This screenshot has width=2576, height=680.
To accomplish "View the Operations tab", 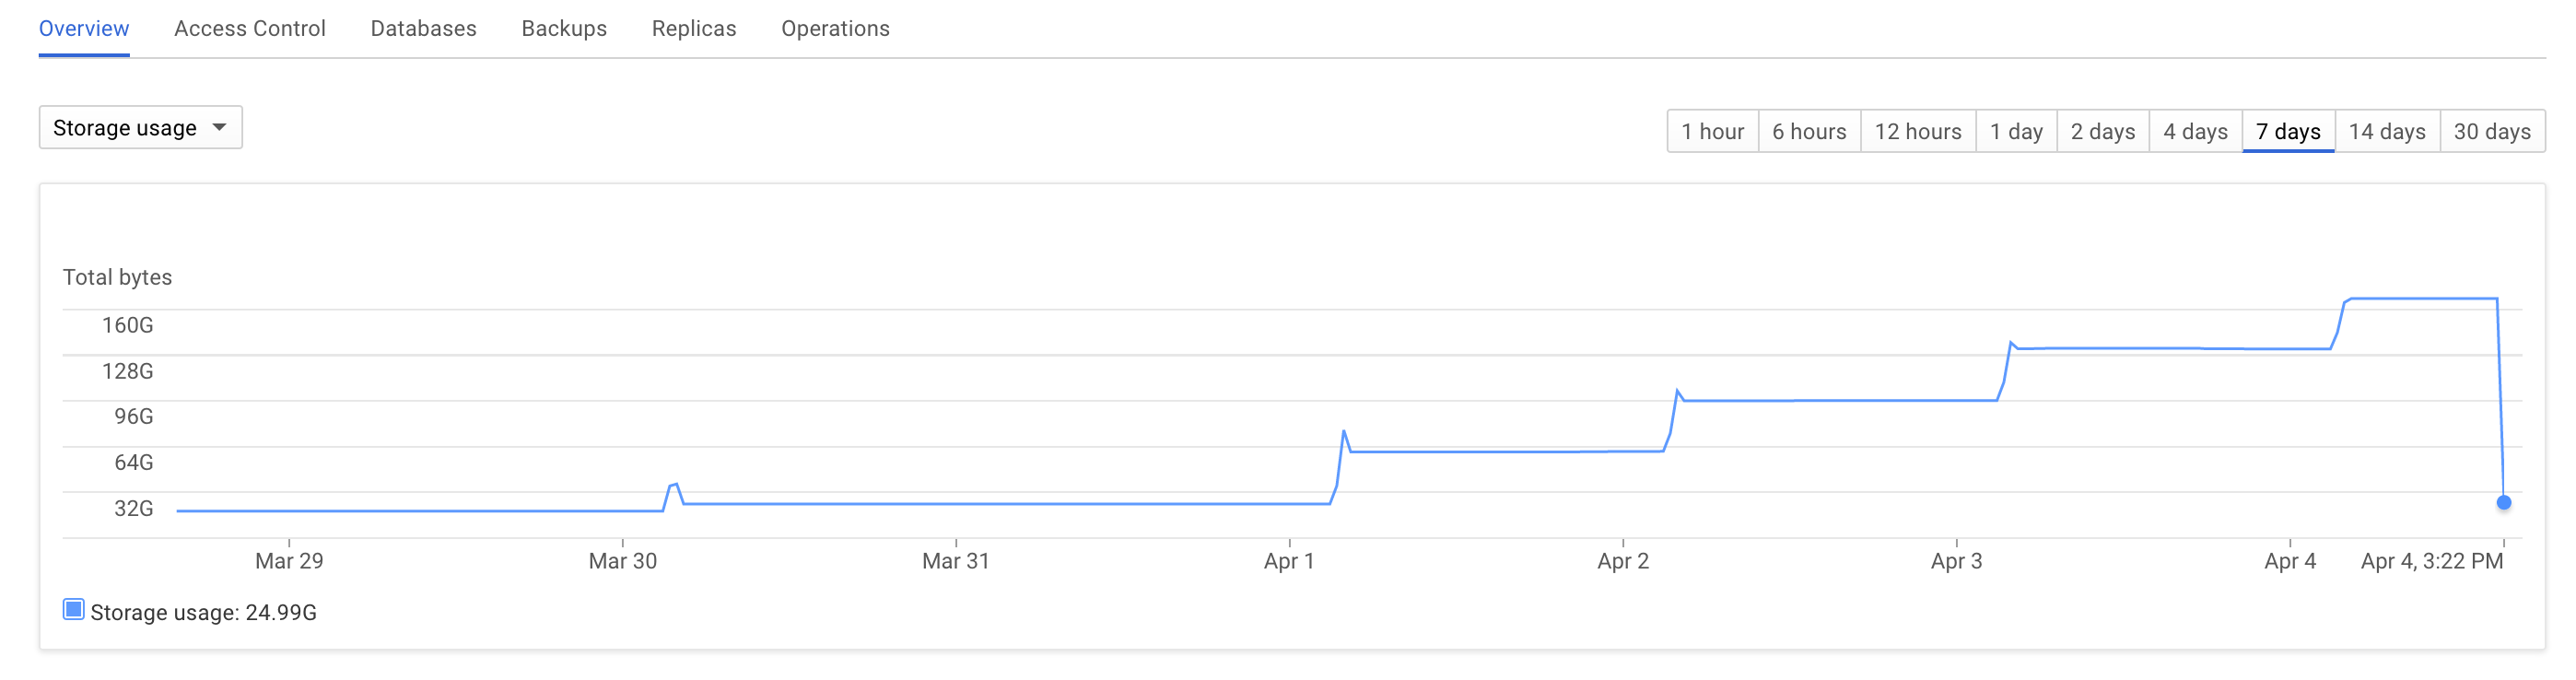I will [x=836, y=29].
